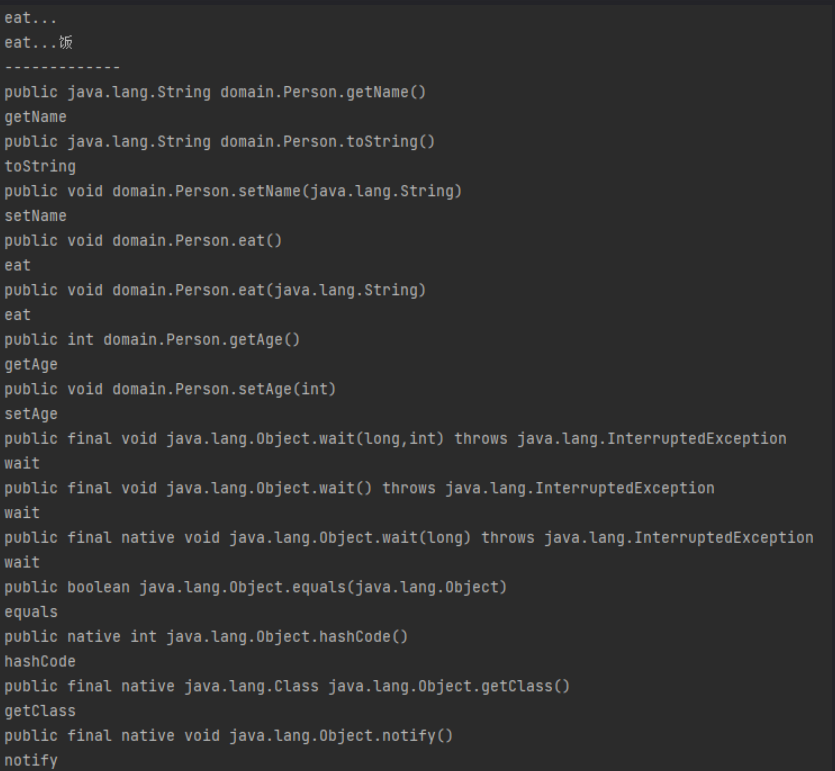The image size is (835, 771).
Task: Select the domain.Person.getAge() signature line
Action: (x=152, y=339)
